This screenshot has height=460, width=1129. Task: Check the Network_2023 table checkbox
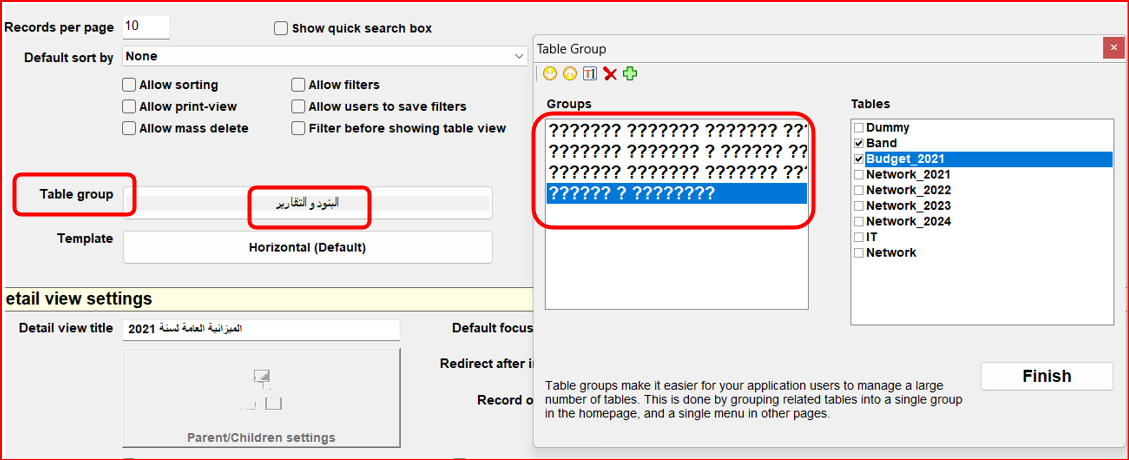coord(858,206)
